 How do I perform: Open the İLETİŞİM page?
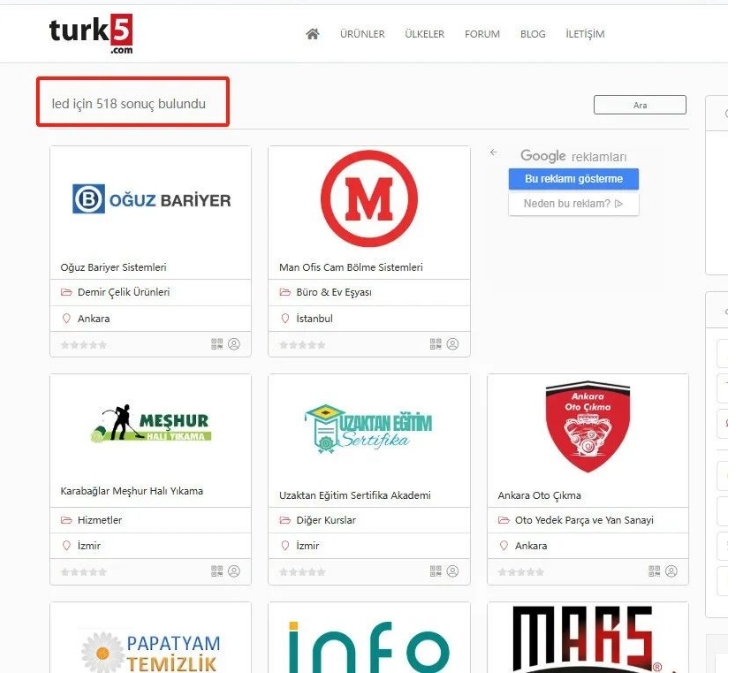(585, 34)
